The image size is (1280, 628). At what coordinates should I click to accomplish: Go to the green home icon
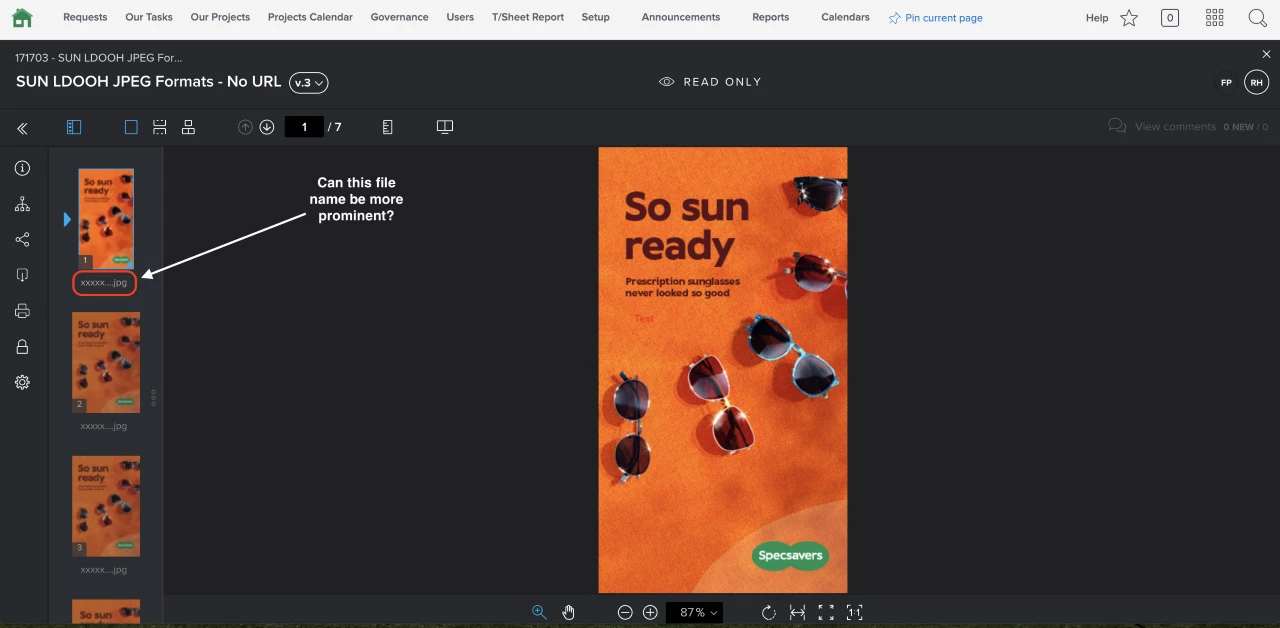point(22,17)
